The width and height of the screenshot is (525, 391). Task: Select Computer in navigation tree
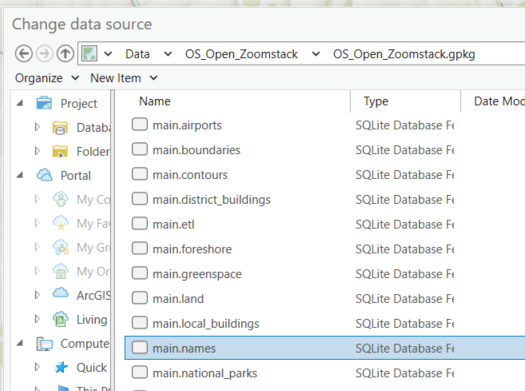(x=85, y=344)
